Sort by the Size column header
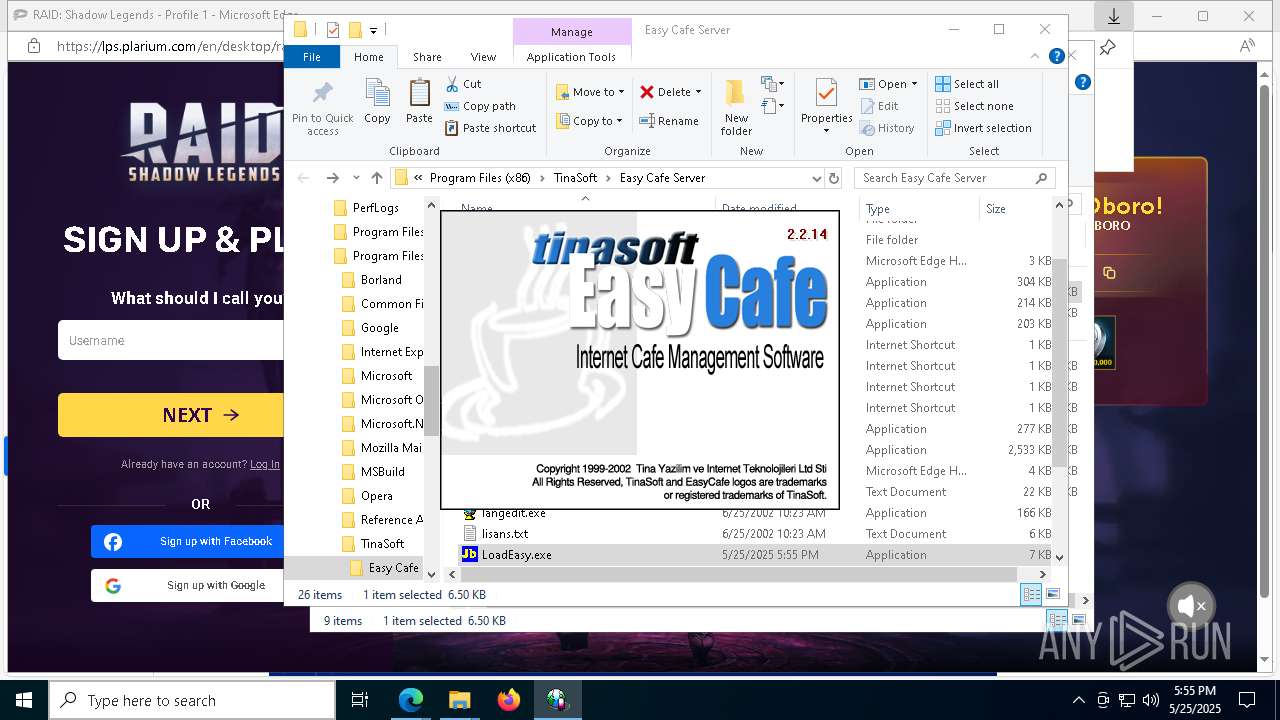 click(x=1014, y=209)
